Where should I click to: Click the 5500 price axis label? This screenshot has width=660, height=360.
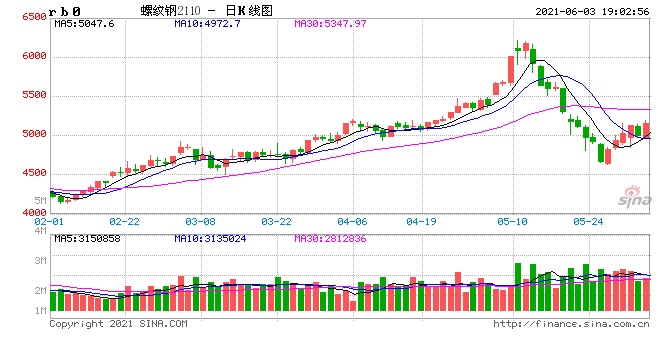[35, 95]
